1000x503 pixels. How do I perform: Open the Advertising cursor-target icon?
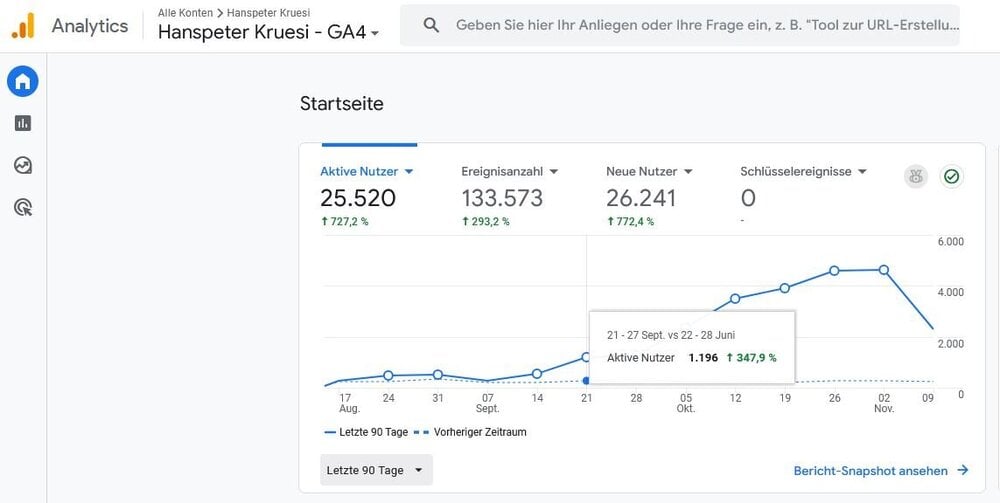23,207
